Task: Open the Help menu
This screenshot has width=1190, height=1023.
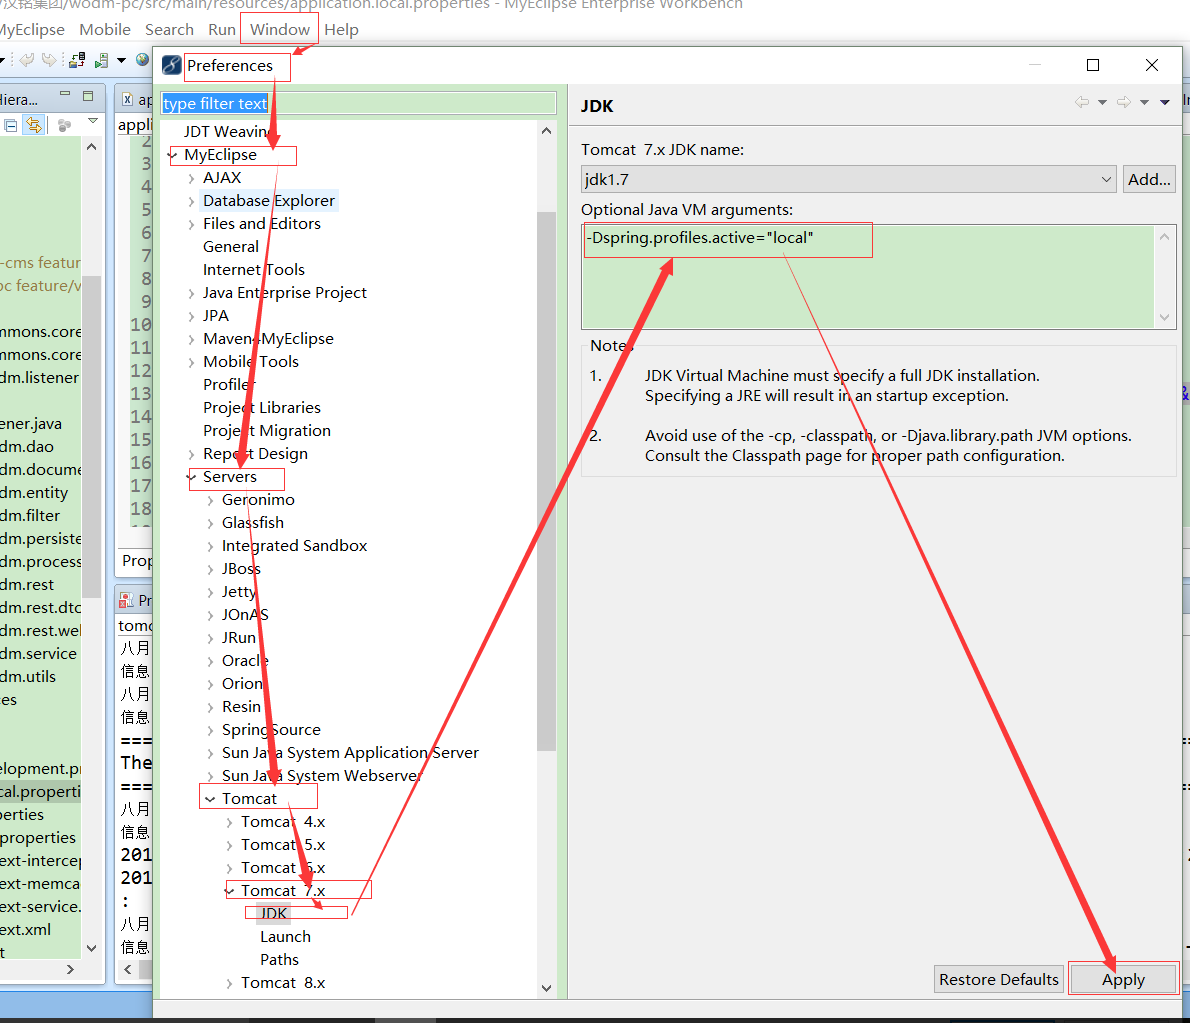Action: pos(342,30)
